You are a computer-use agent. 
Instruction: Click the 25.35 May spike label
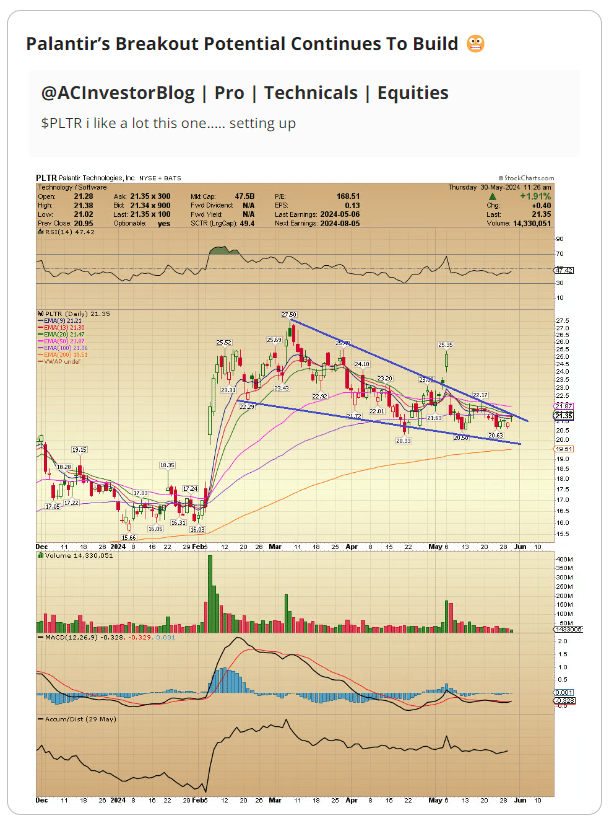point(446,345)
